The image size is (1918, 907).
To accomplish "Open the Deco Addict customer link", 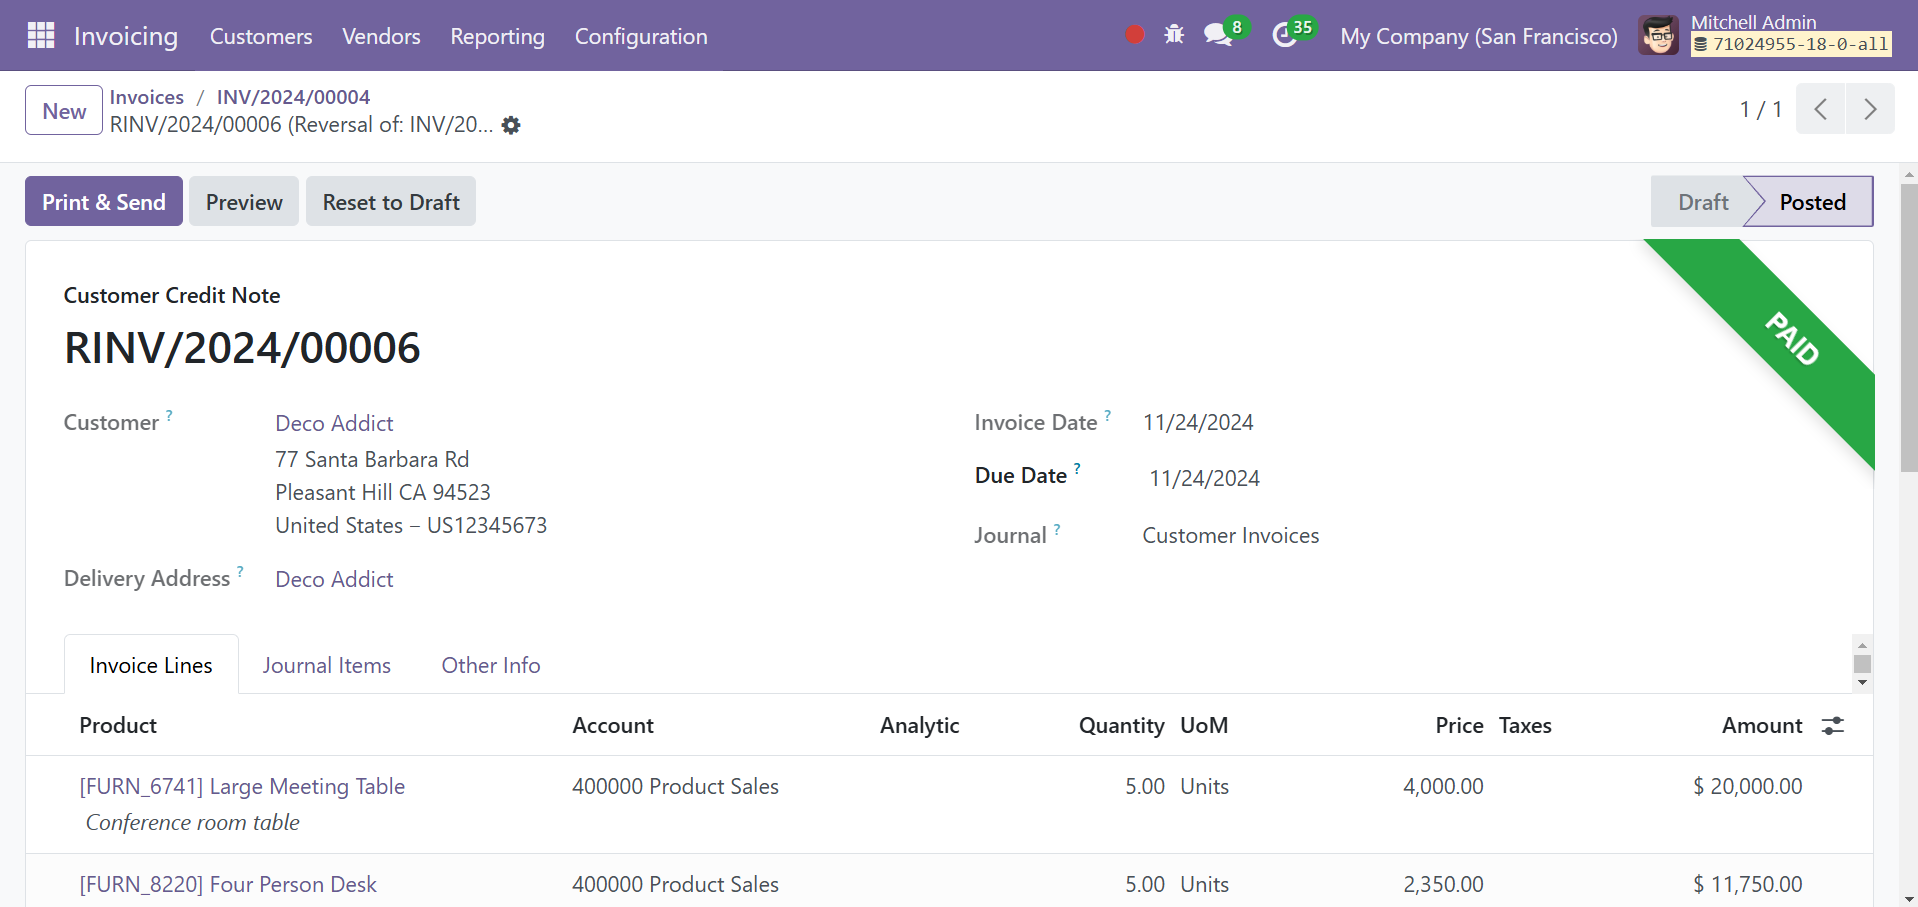I will pyautogui.click(x=333, y=422).
